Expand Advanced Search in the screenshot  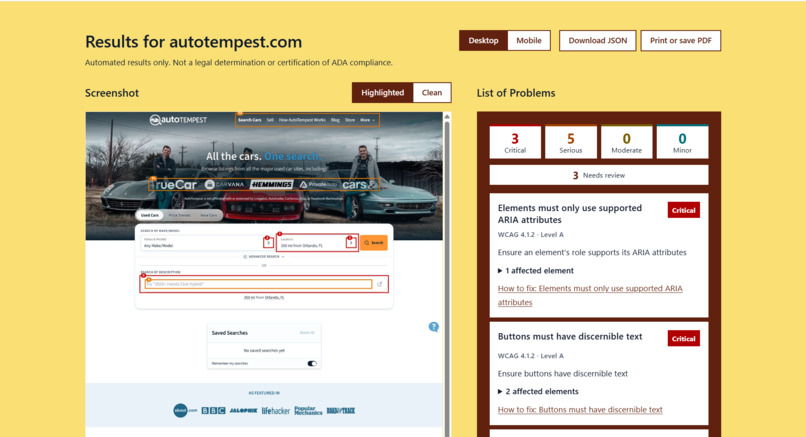point(264,257)
